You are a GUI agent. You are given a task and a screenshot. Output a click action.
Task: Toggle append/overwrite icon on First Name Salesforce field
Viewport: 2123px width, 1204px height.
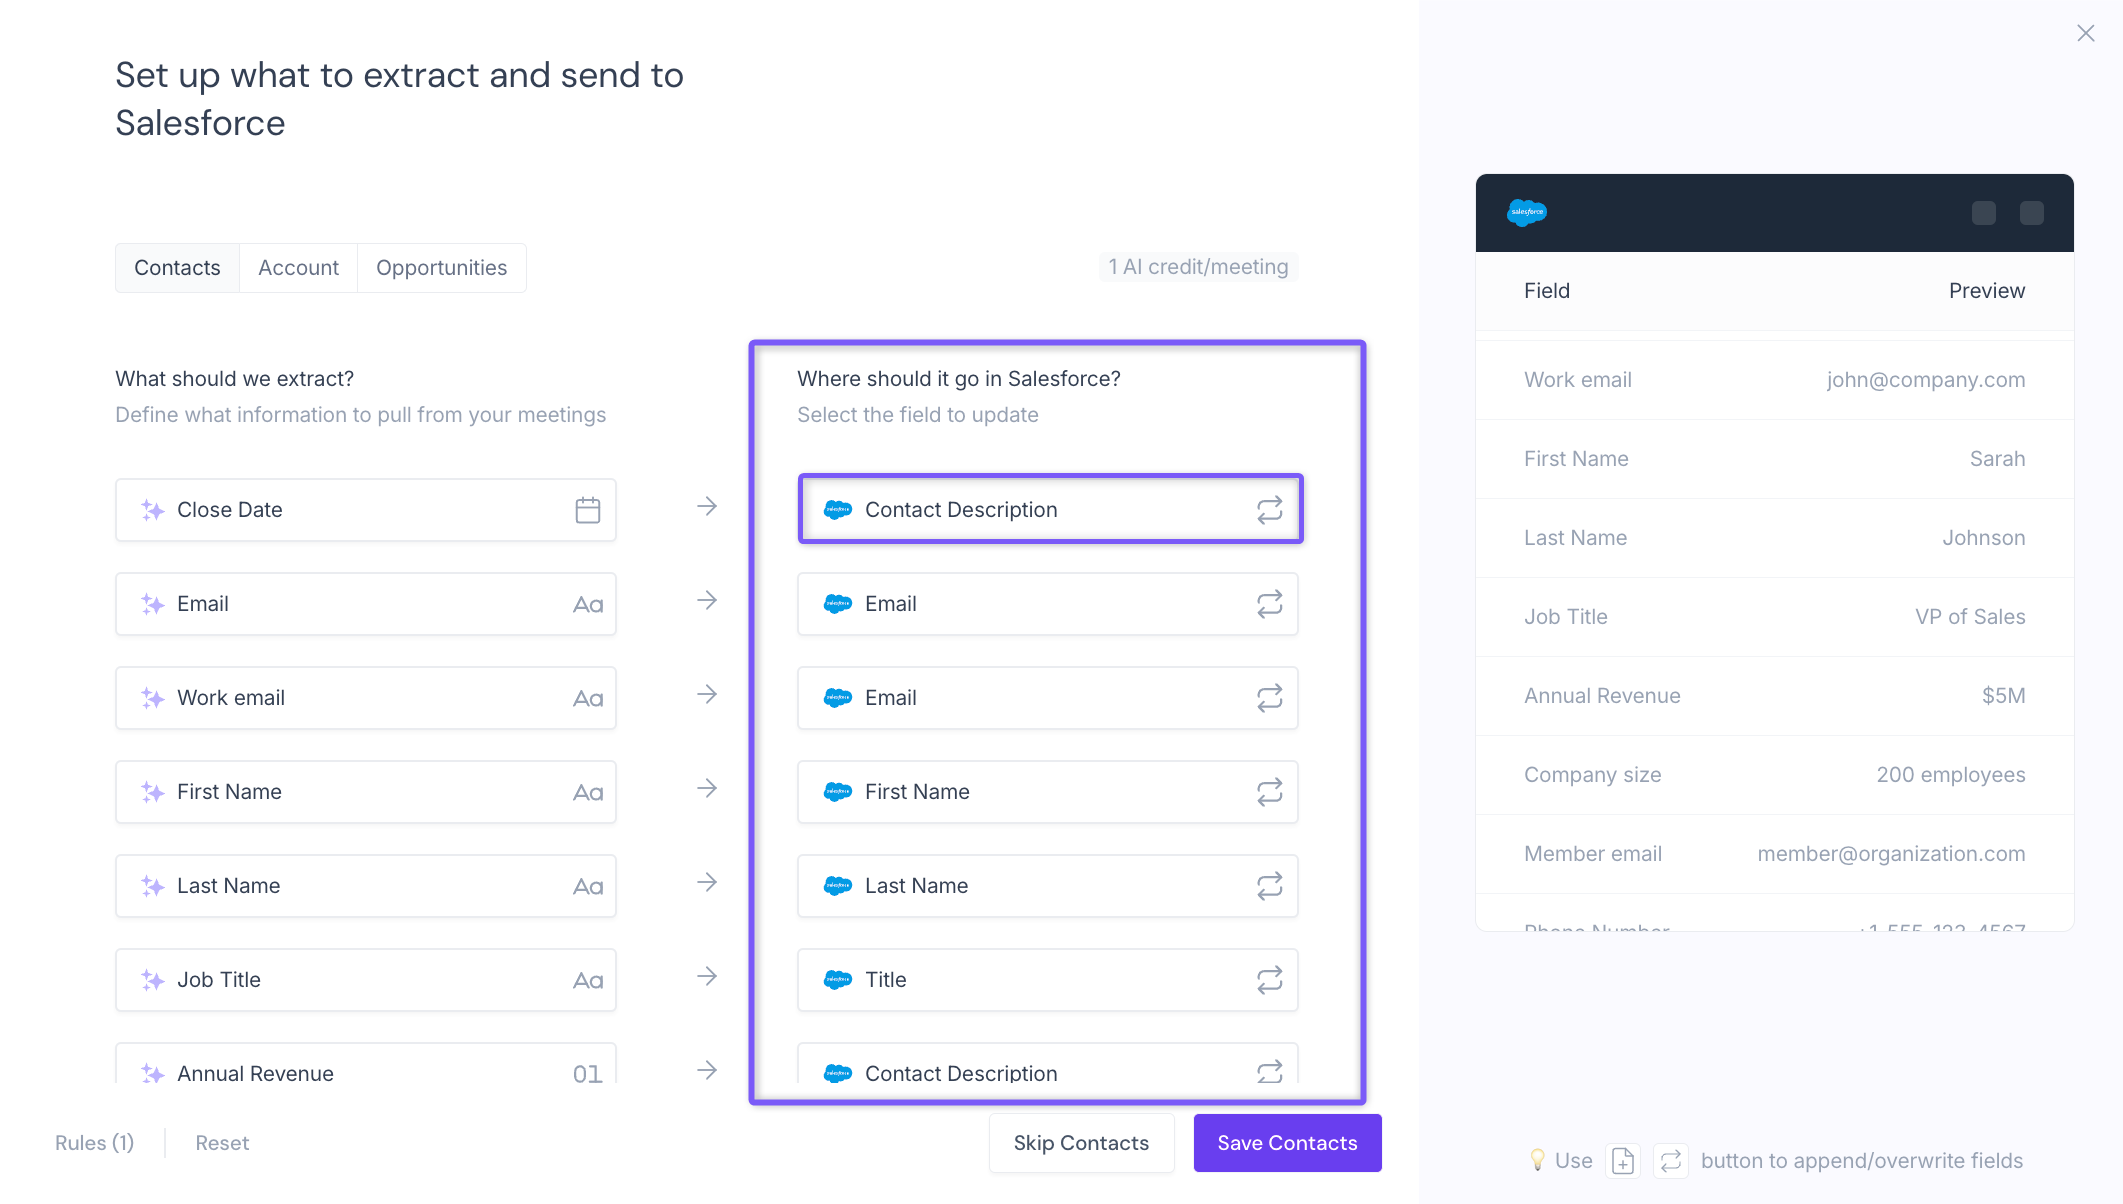coord(1269,792)
